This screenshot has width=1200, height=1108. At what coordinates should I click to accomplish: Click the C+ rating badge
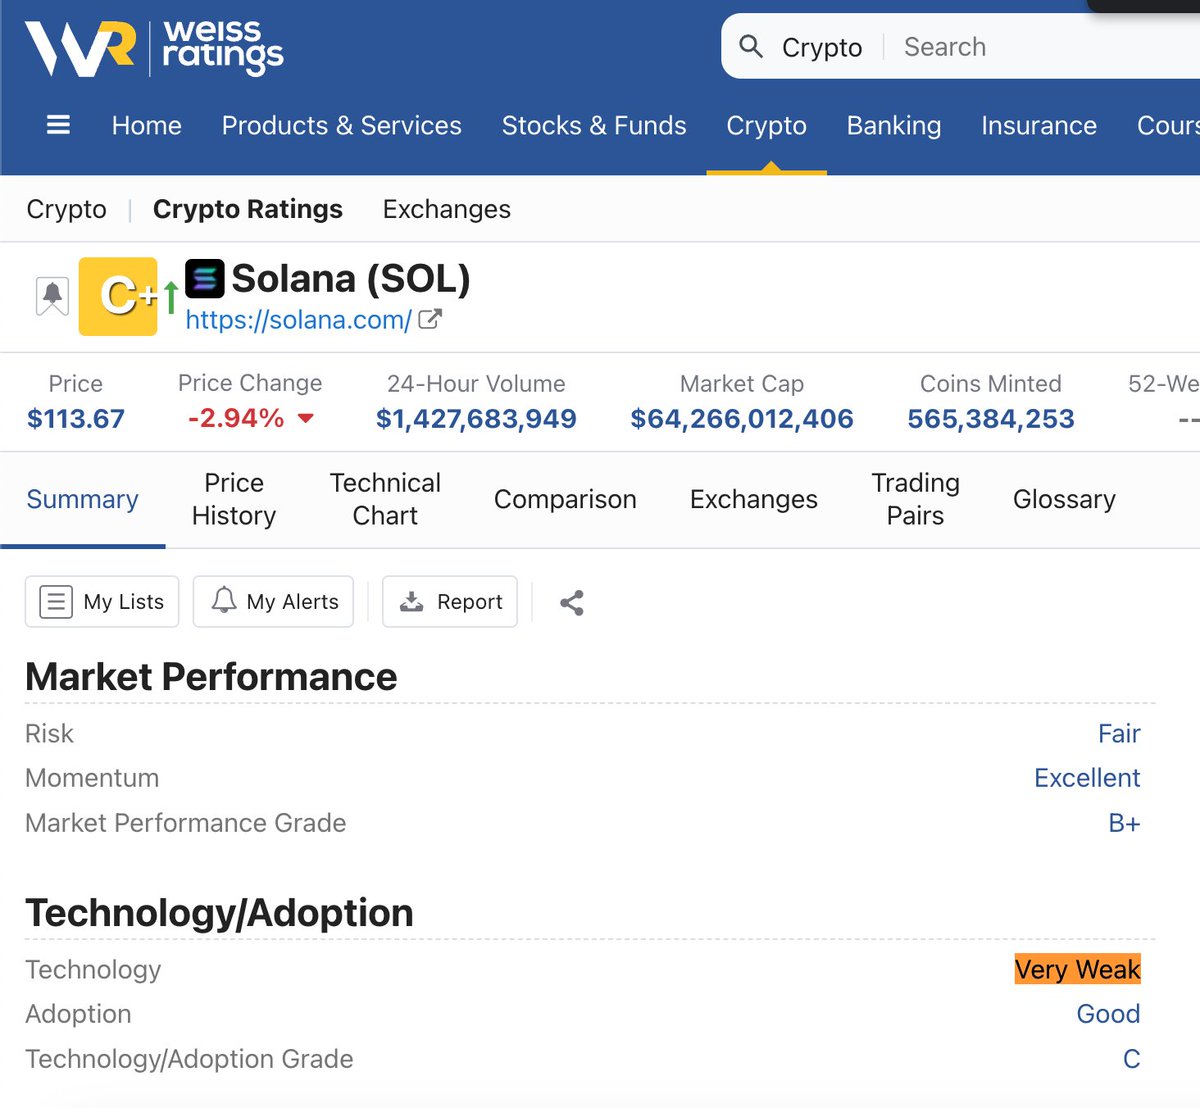click(x=118, y=296)
